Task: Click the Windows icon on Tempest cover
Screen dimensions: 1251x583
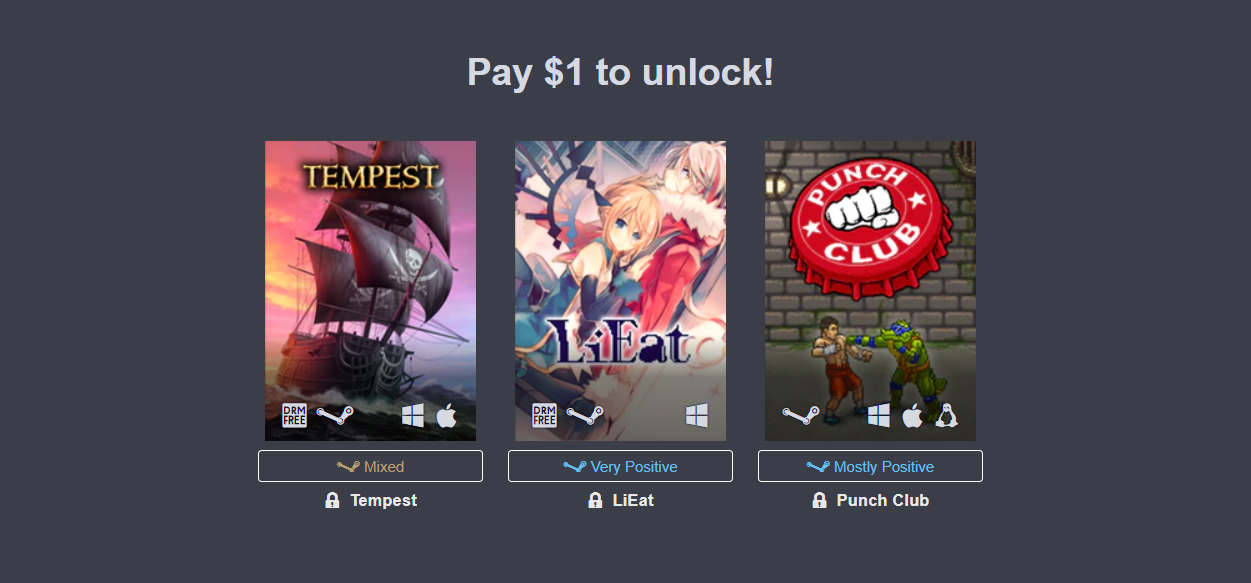Action: pyautogui.click(x=413, y=415)
